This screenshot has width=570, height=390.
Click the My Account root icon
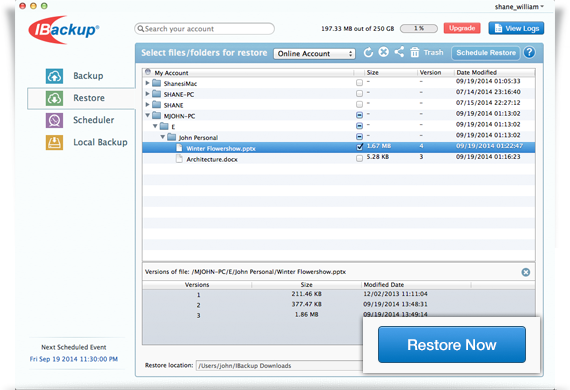point(148,72)
